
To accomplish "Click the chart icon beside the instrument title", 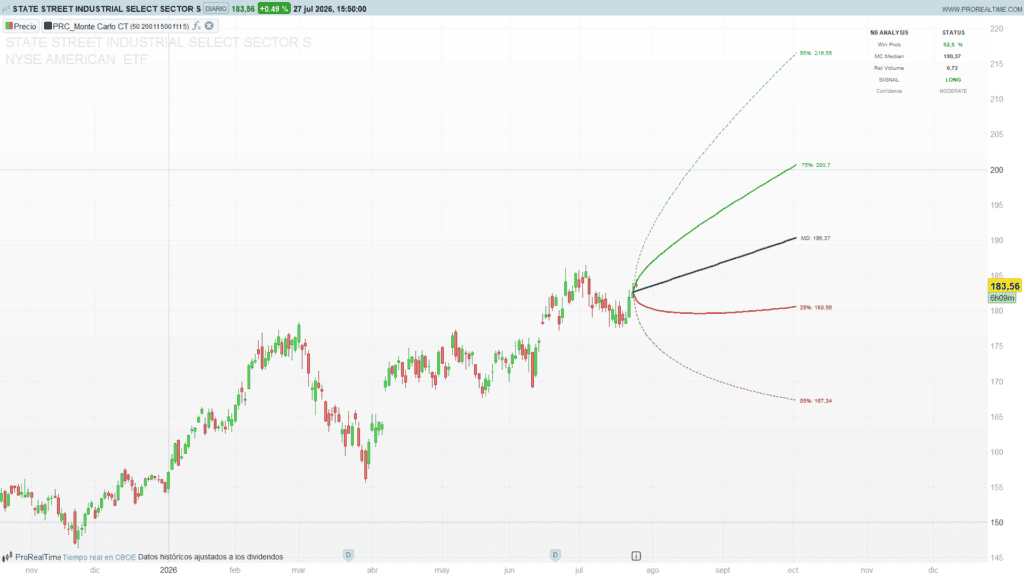I will pos(6,9).
